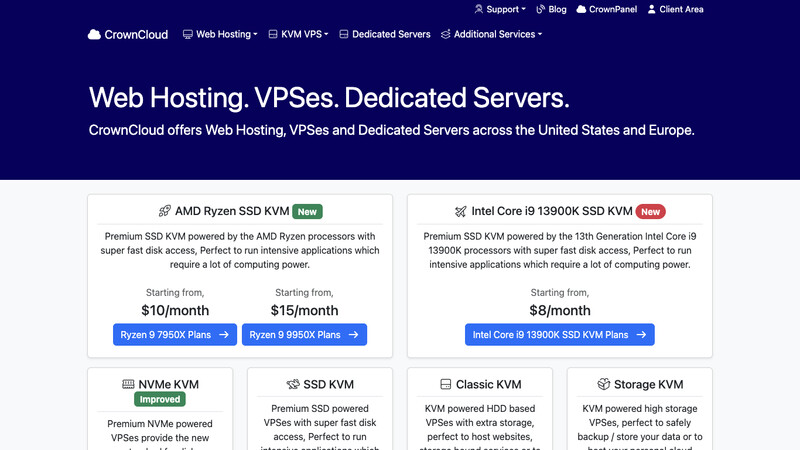Click the Client Area person icon

tap(652, 9)
